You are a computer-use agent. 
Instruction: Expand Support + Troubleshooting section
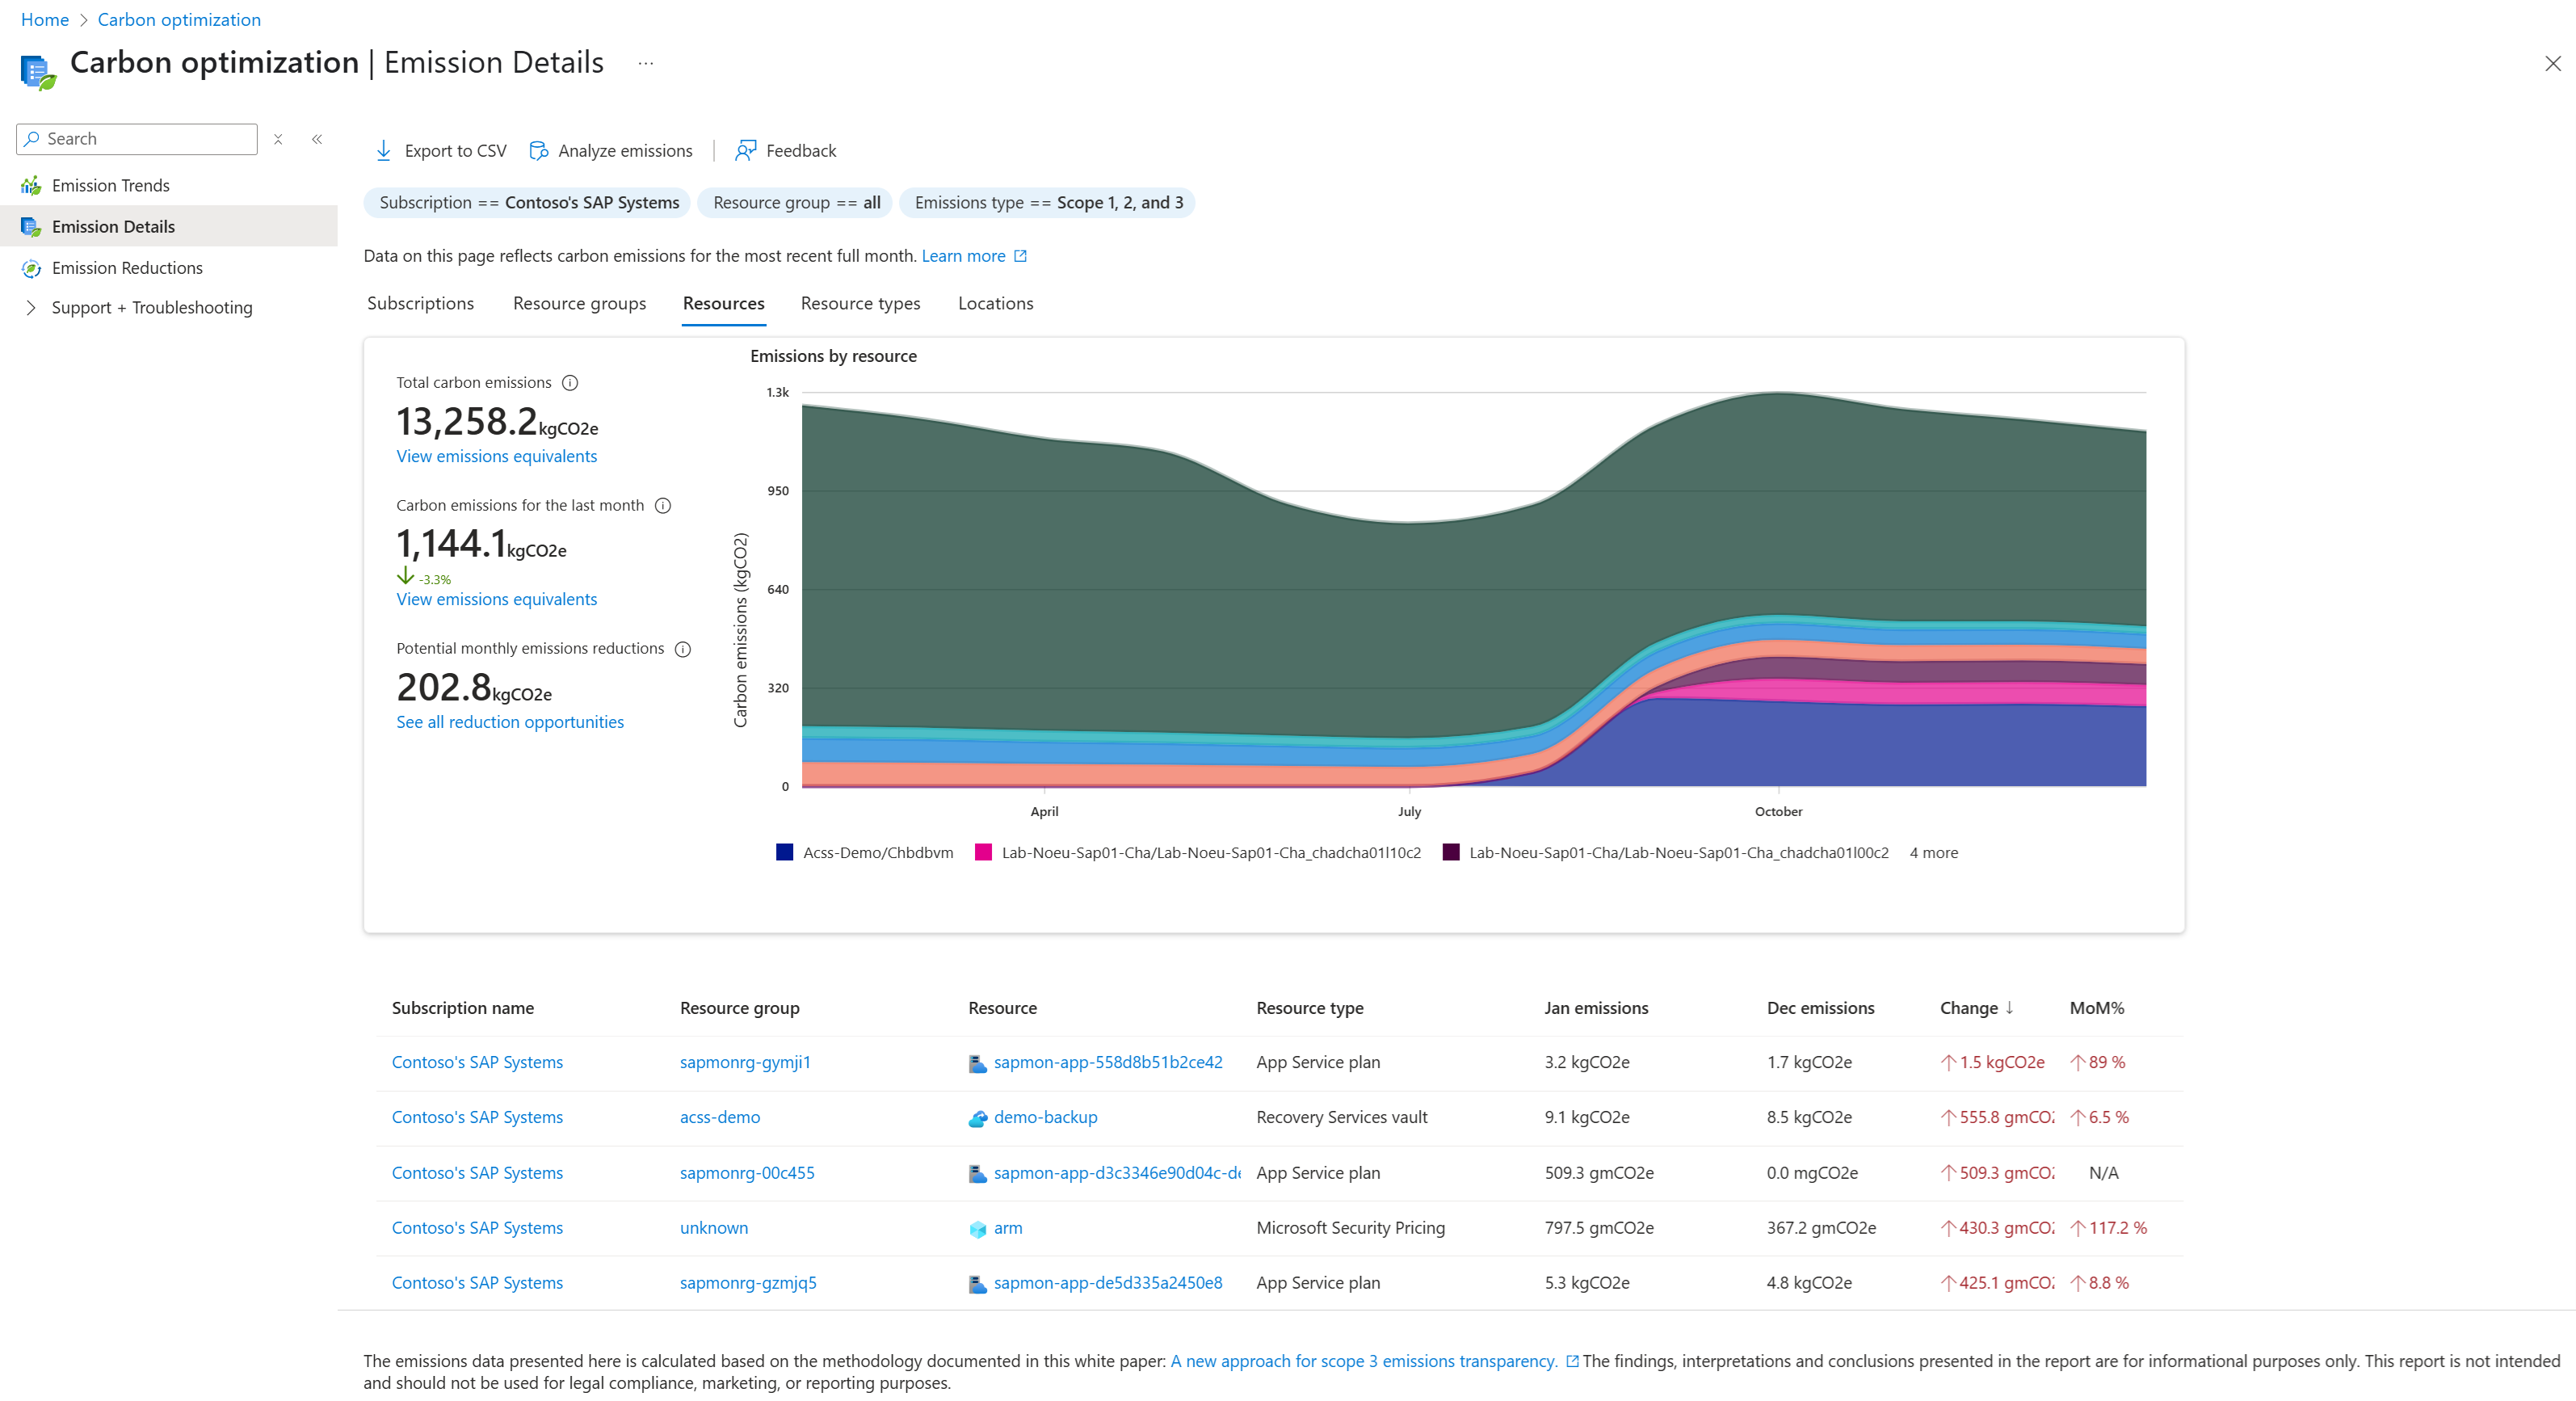tap(31, 308)
